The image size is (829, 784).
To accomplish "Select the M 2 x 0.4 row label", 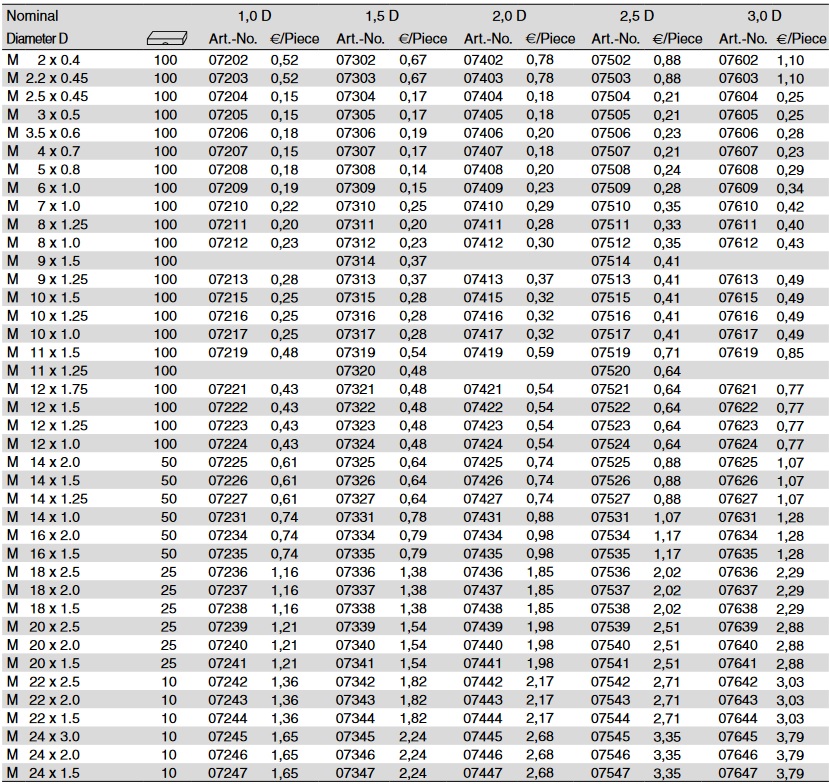I will click(x=47, y=60).
